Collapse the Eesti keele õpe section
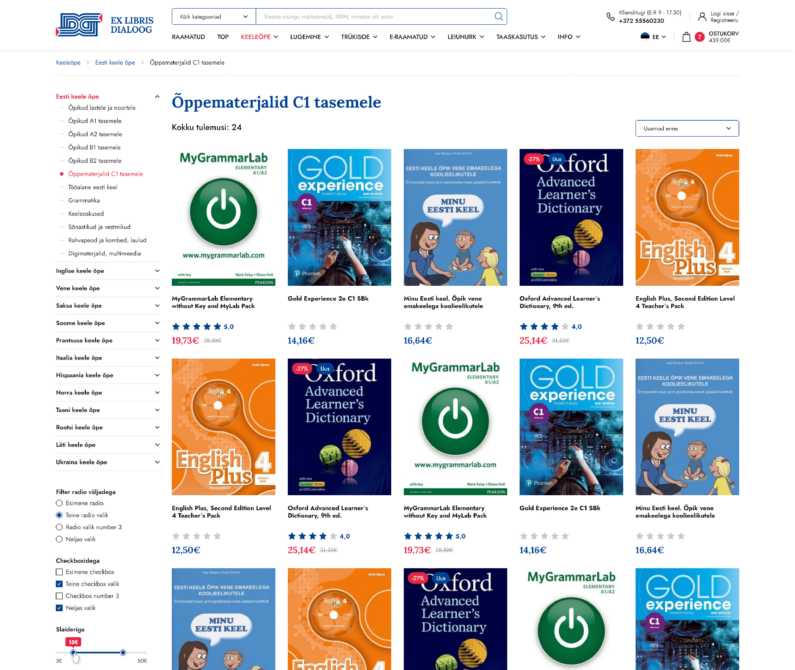 pos(157,96)
